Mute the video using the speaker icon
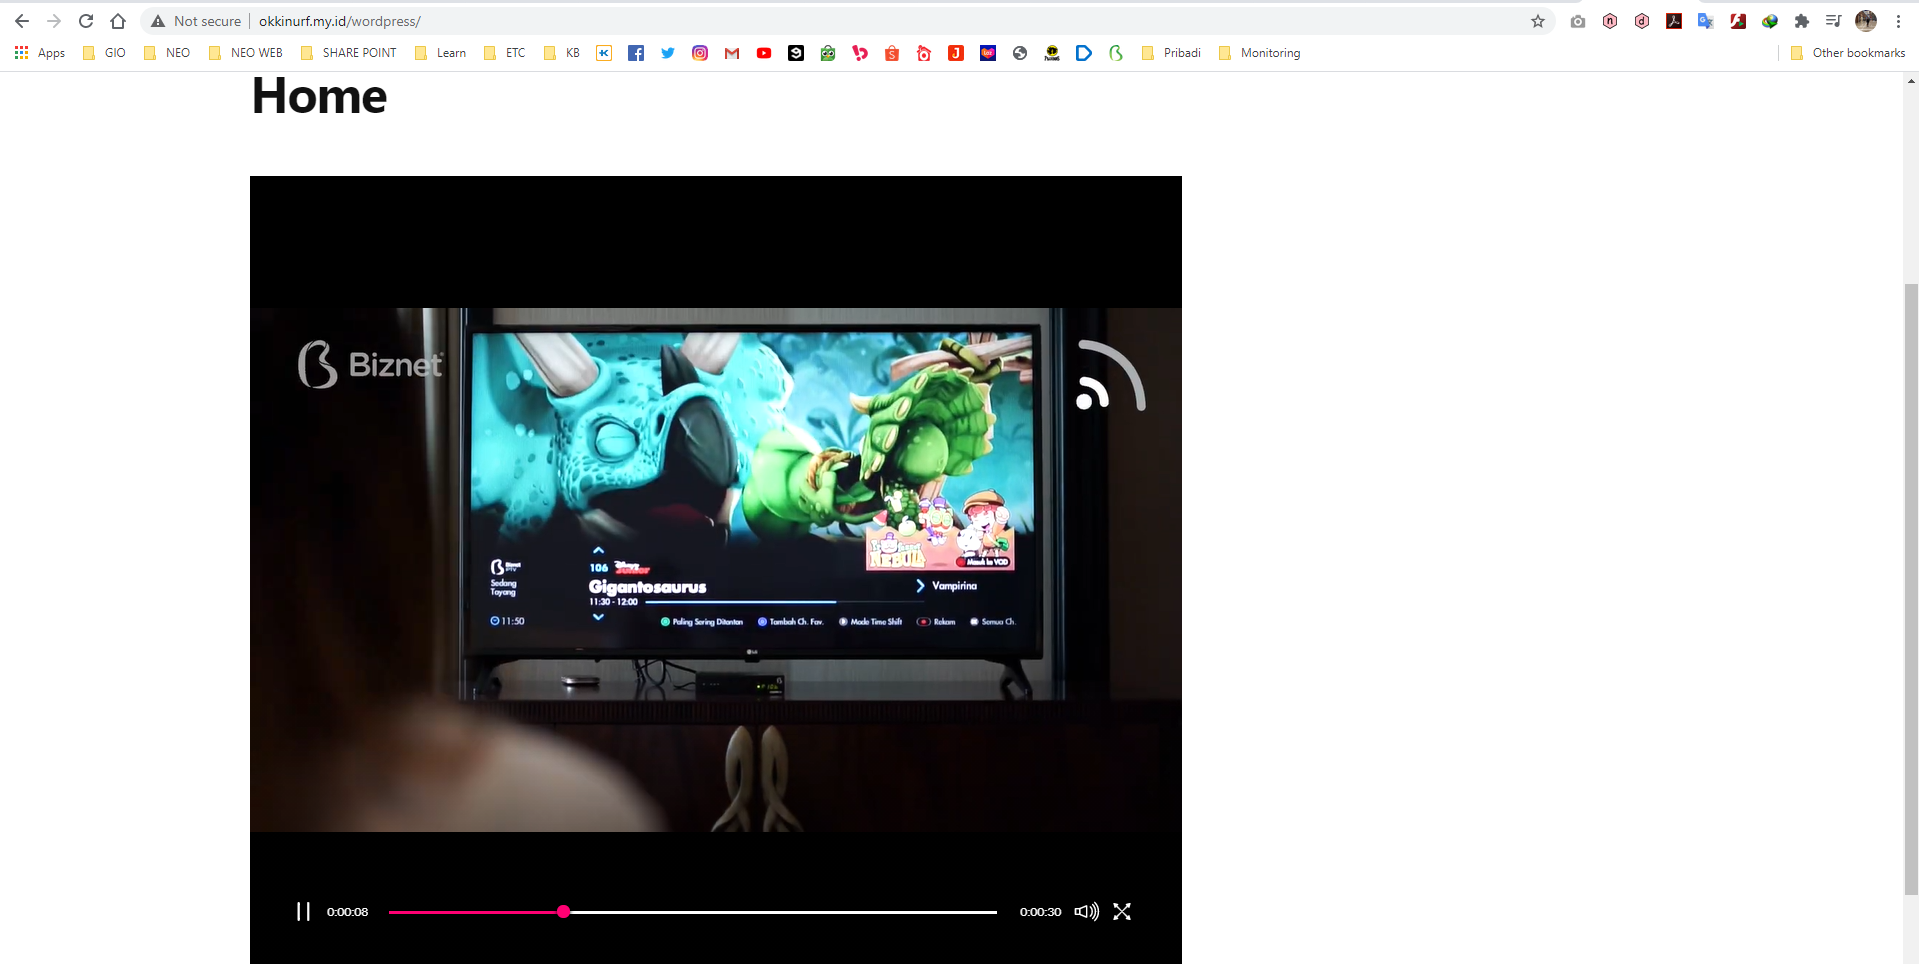Image resolution: width=1919 pixels, height=964 pixels. (x=1086, y=912)
